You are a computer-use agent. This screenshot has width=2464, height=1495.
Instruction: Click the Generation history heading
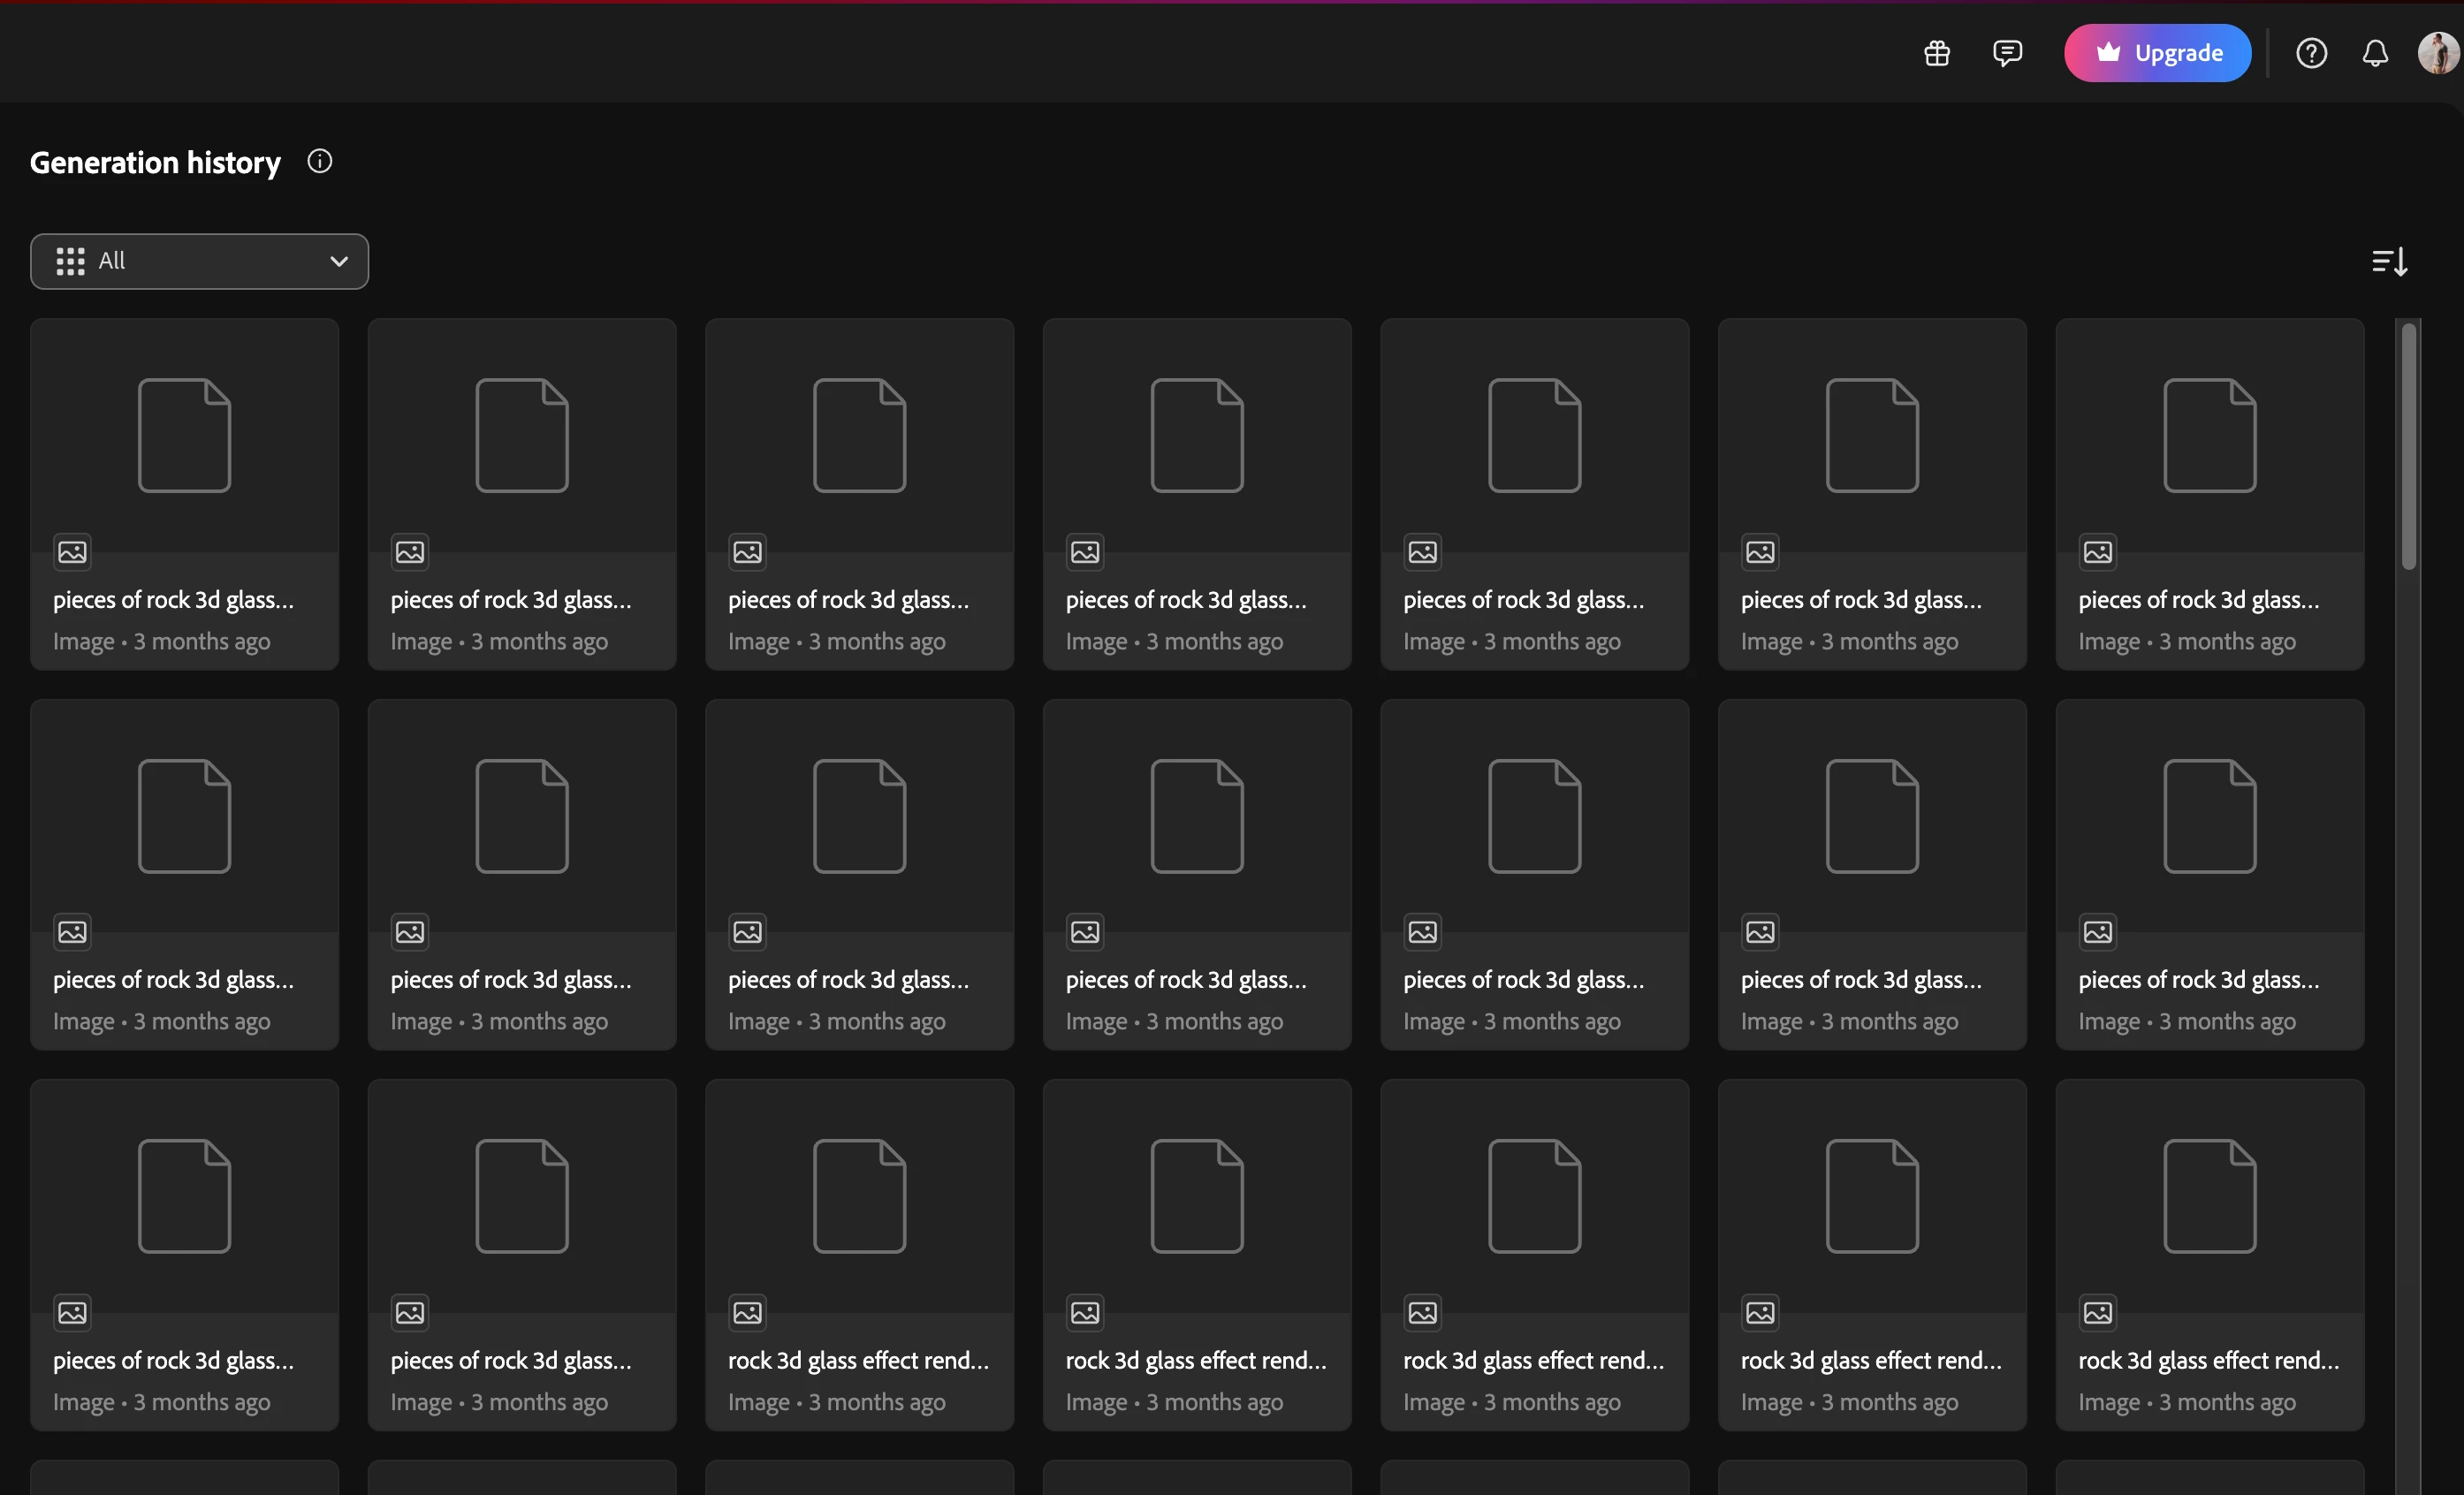[155, 162]
